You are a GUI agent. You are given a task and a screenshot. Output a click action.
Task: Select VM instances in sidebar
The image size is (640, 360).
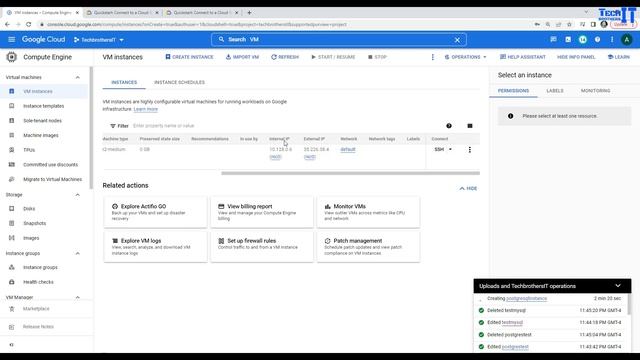click(44, 91)
